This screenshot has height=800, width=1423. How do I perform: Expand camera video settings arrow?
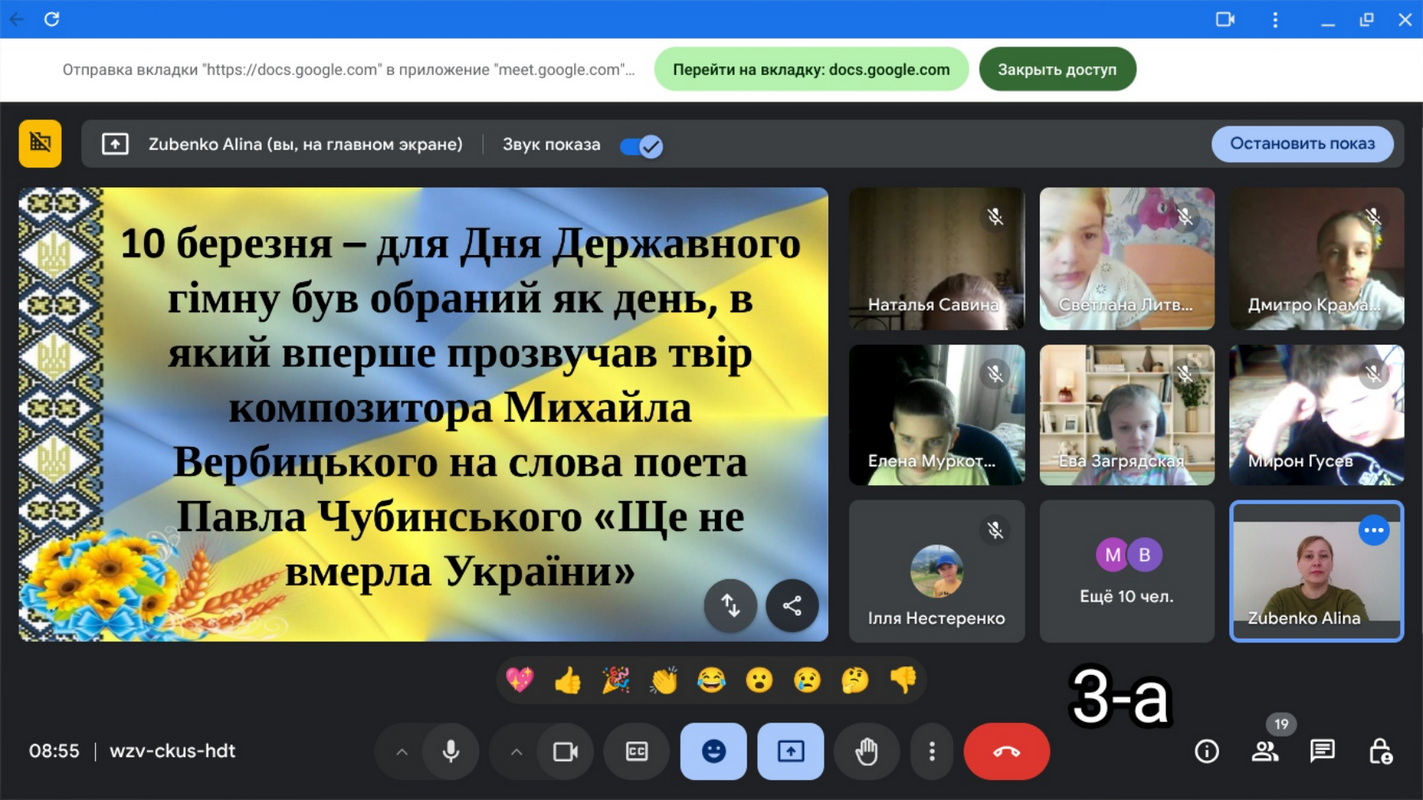tap(517, 751)
